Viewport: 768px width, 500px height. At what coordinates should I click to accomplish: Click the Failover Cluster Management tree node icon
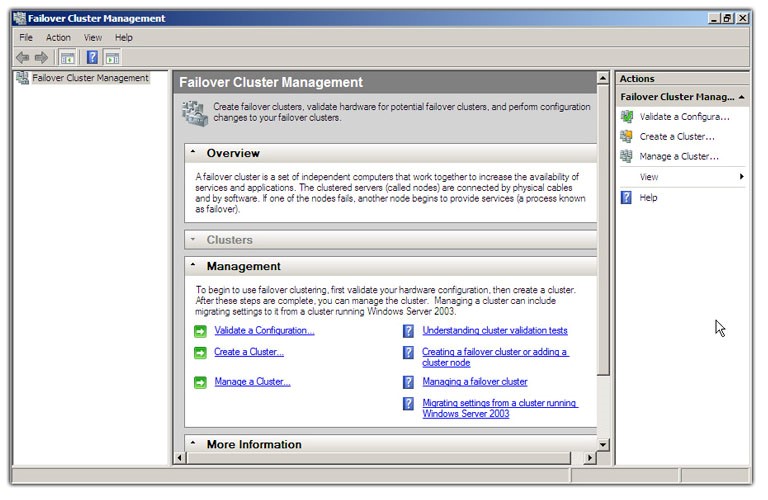(x=22, y=78)
